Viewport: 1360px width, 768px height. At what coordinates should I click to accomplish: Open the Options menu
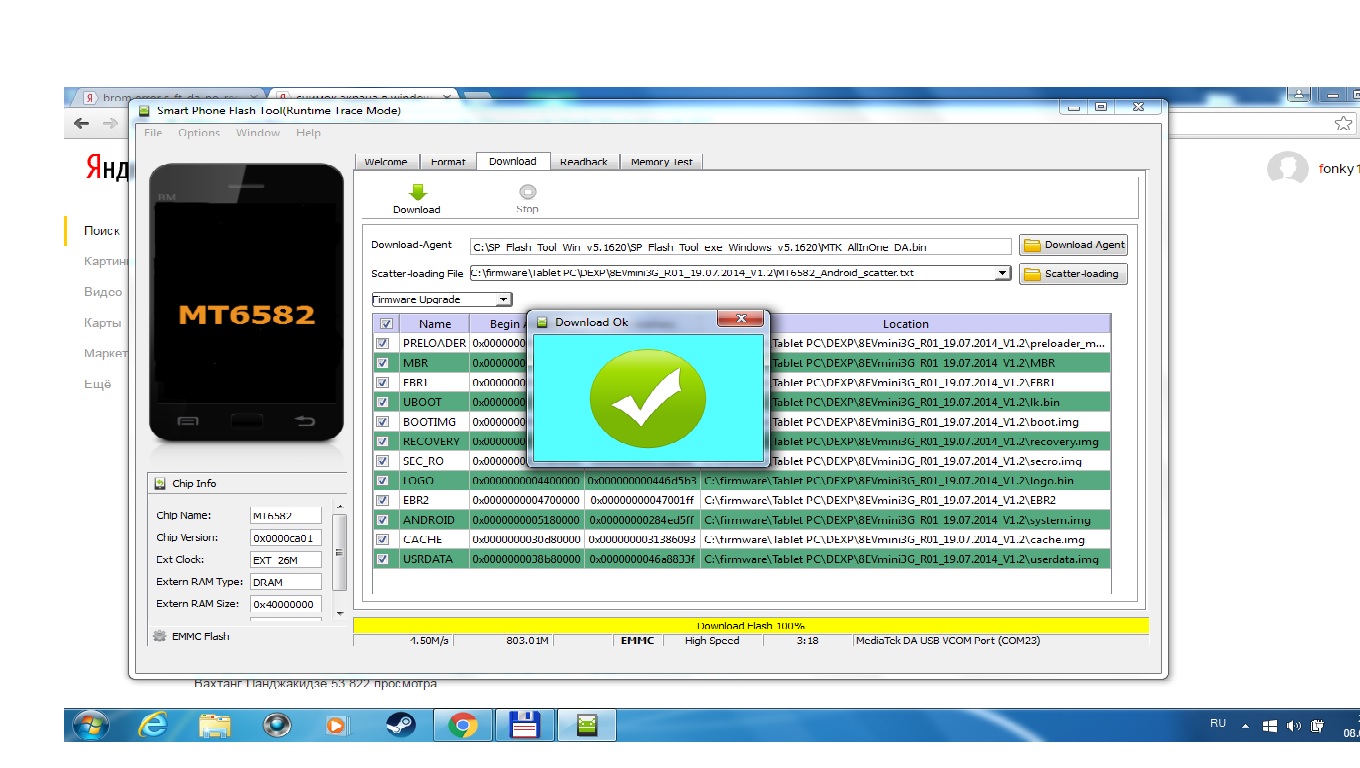199,133
